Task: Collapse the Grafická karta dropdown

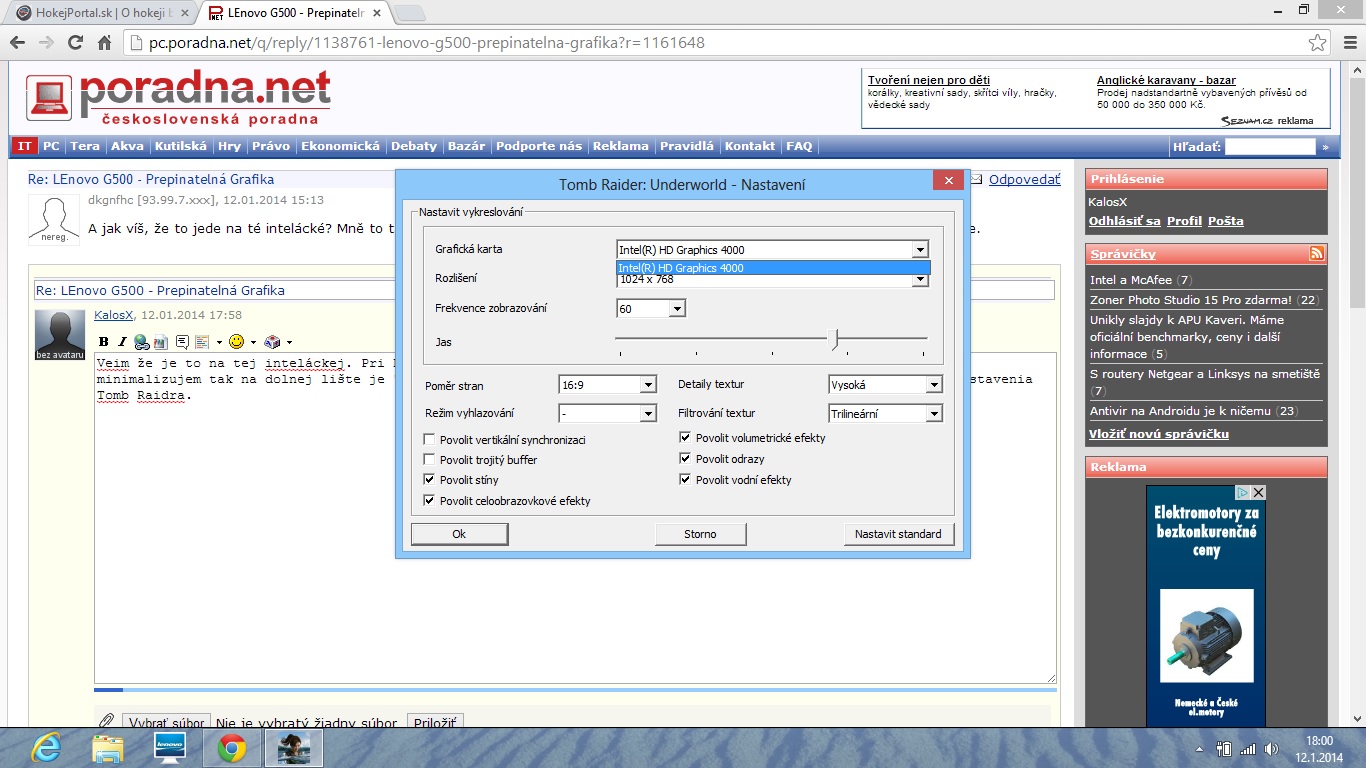Action: pyautogui.click(x=920, y=250)
